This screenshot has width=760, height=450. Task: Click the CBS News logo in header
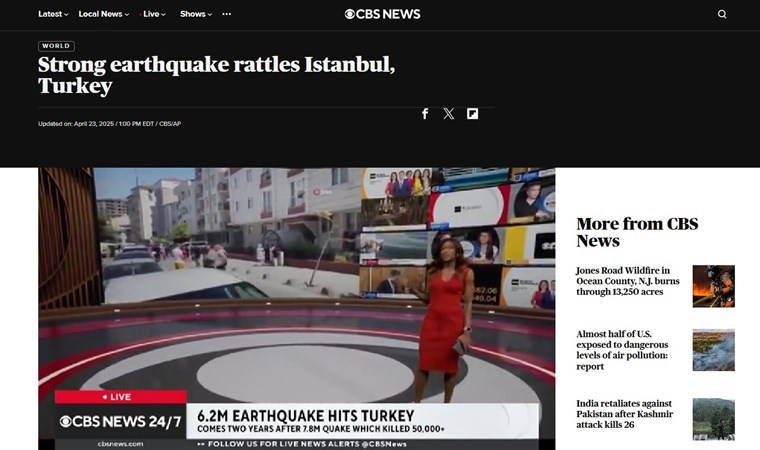coord(382,14)
